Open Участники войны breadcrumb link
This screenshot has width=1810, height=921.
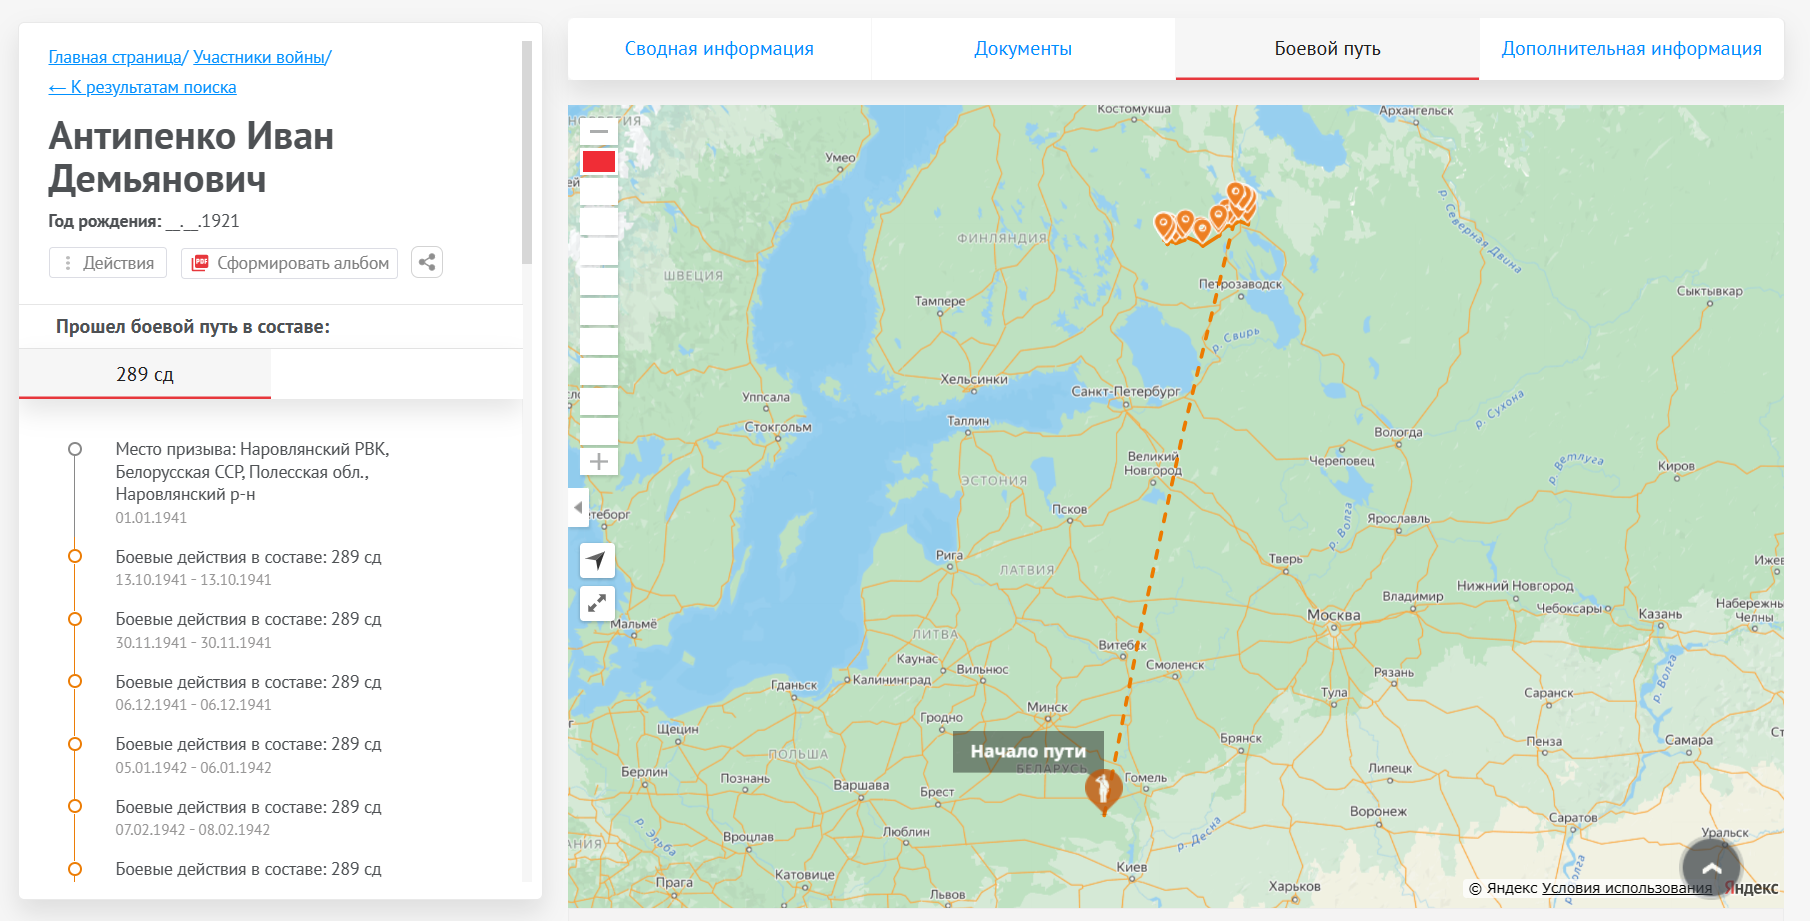coord(259,57)
